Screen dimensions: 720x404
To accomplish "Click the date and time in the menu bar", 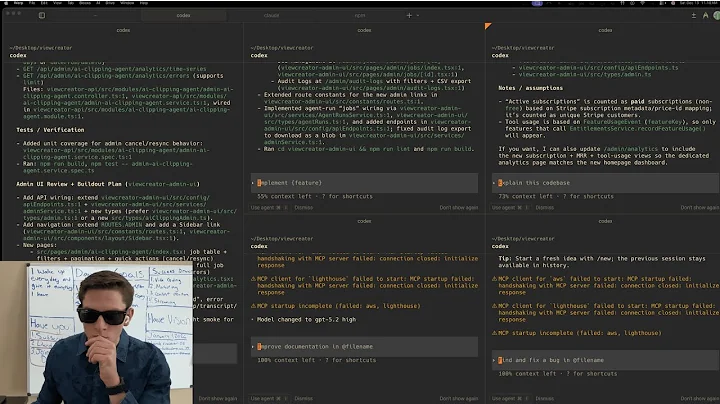I will [699, 3].
